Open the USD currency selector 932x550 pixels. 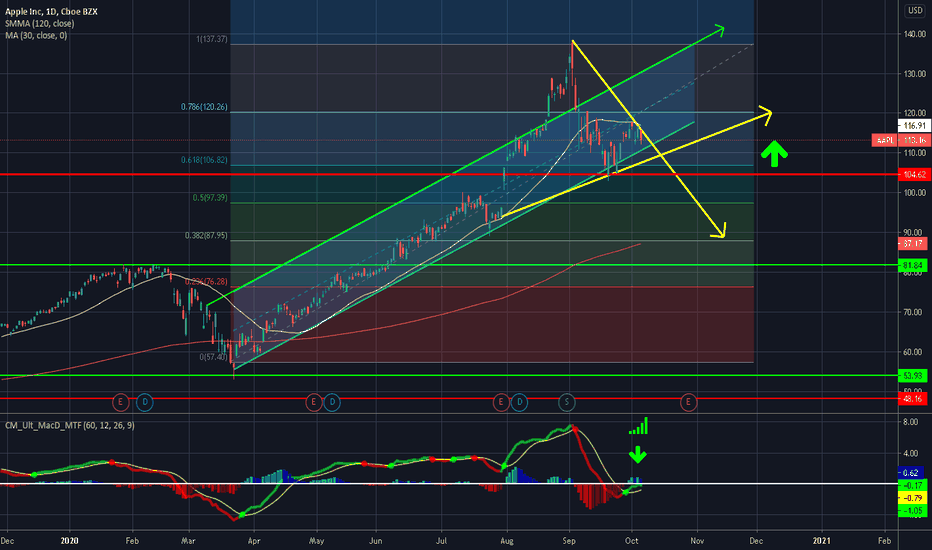click(x=915, y=10)
